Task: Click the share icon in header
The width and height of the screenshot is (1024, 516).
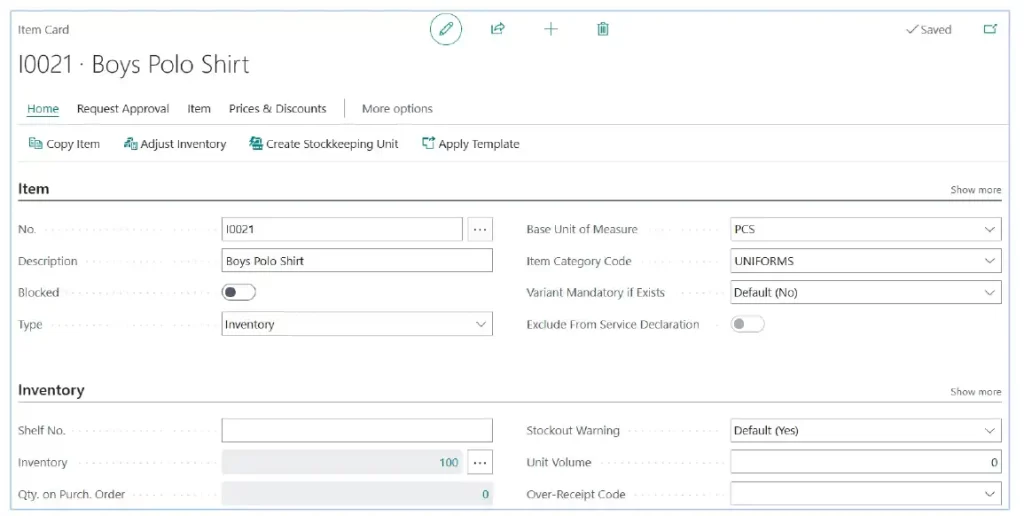Action: [498, 29]
